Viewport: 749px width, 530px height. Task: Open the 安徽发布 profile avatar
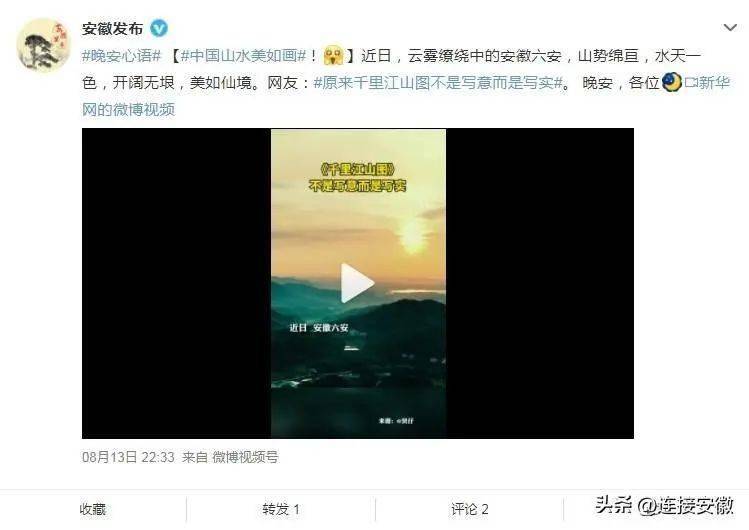[x=43, y=45]
